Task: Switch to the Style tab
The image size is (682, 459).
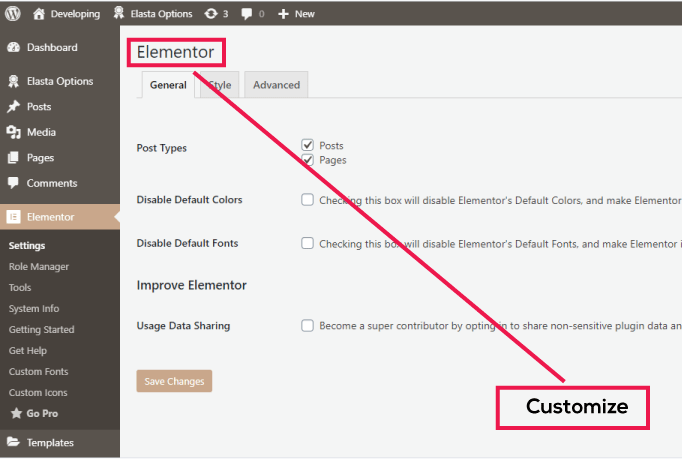Action: [220, 85]
